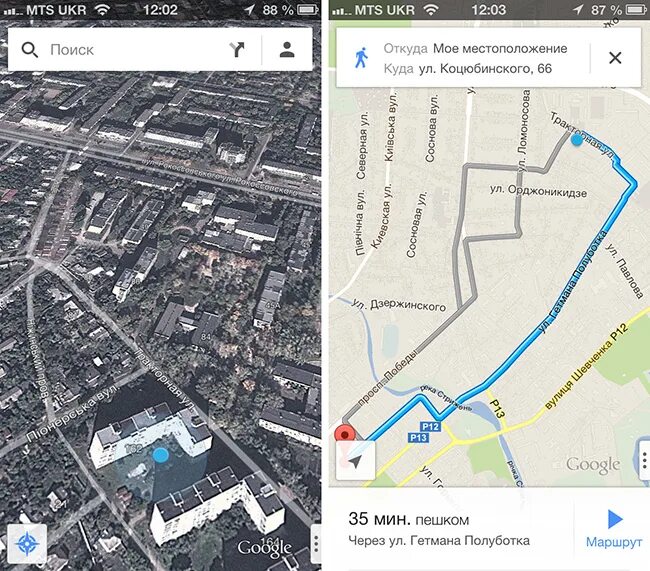650x571 pixels.
Task: Open directions using the route arrow icon
Action: click(x=237, y=50)
